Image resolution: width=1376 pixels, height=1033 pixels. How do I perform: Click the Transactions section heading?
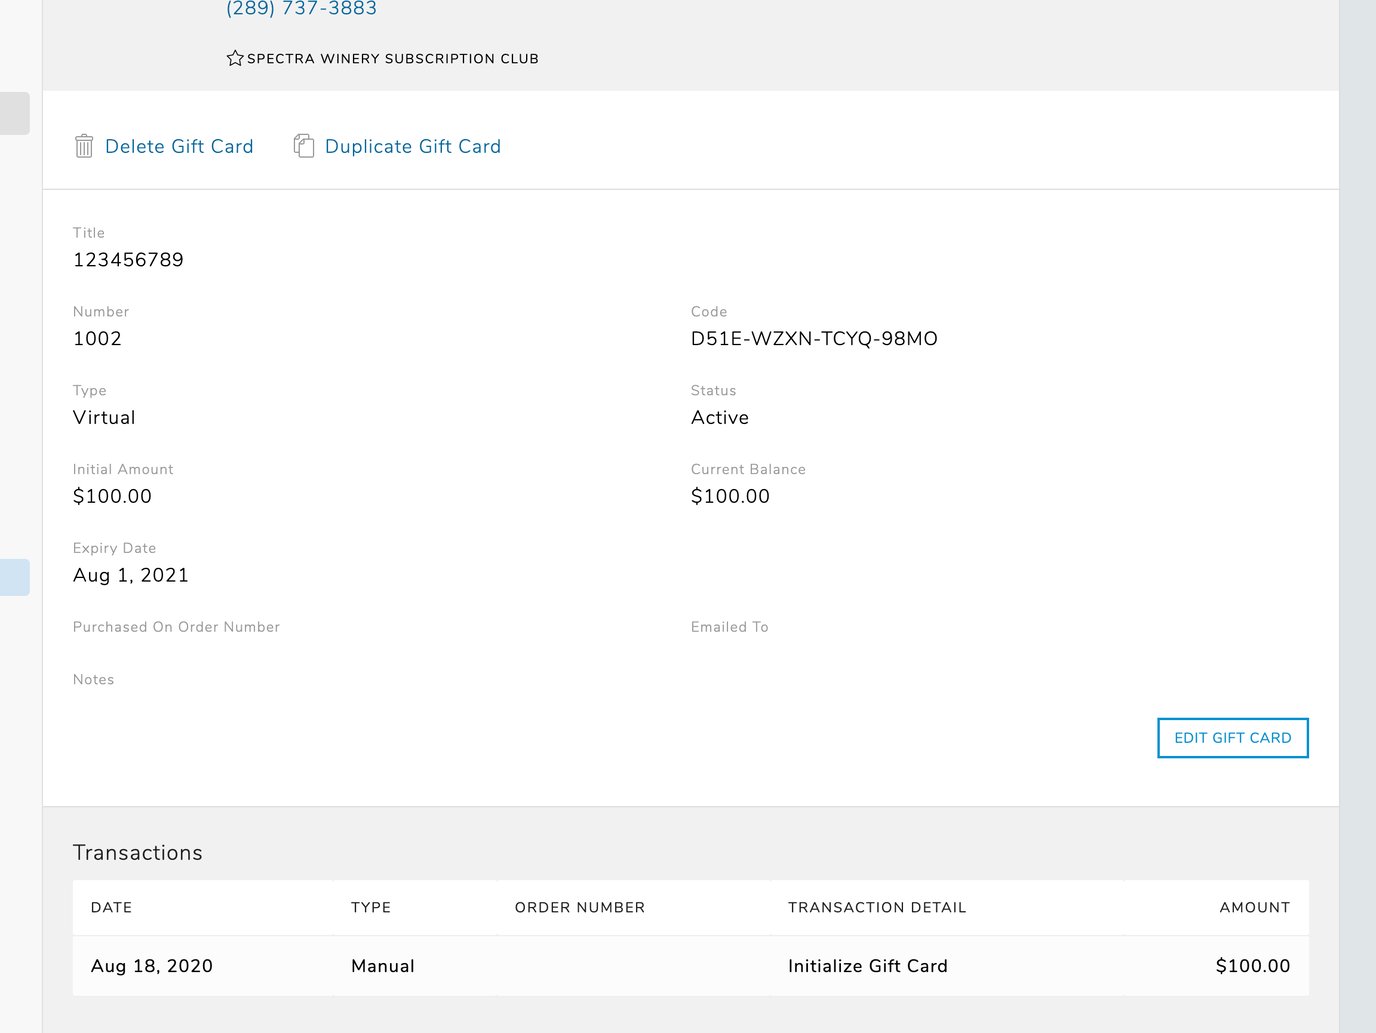(x=137, y=852)
